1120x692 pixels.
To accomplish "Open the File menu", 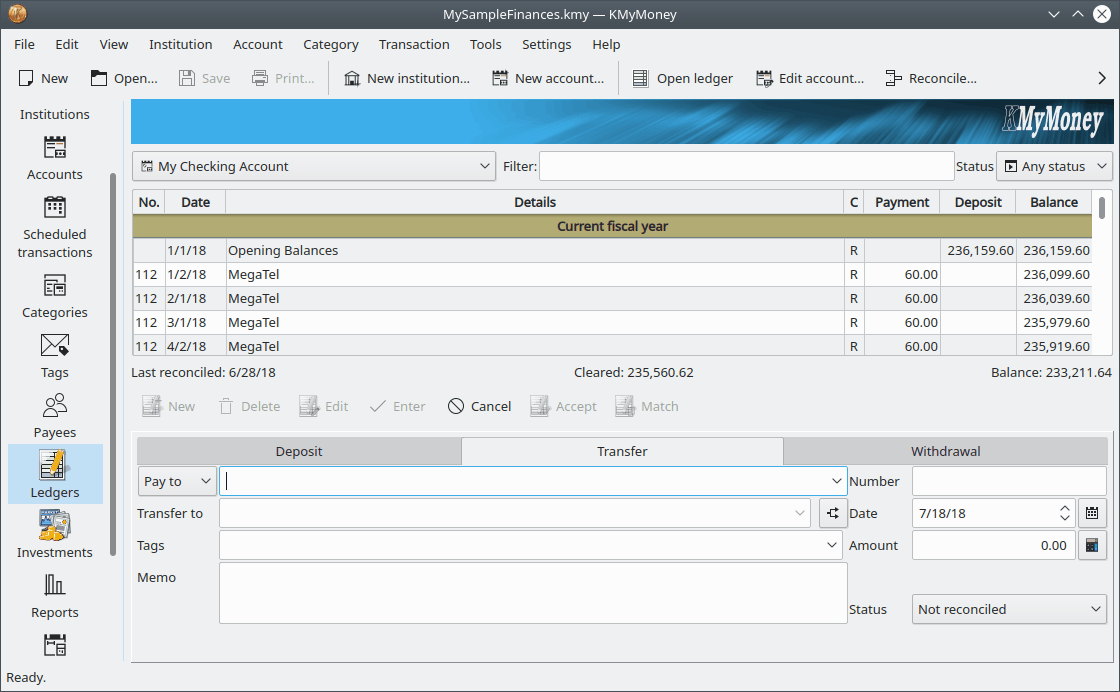I will [x=24, y=44].
